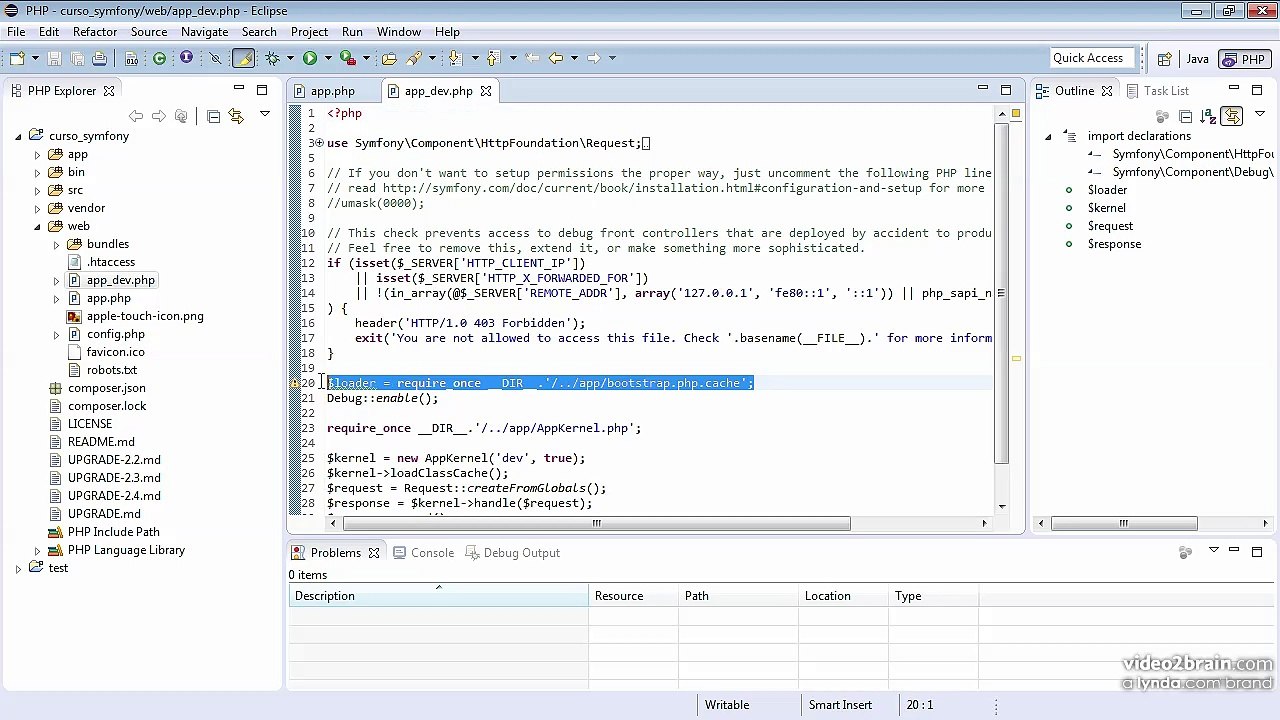The image size is (1280, 720).
Task: Click the purple I new interface icon
Action: 186,58
